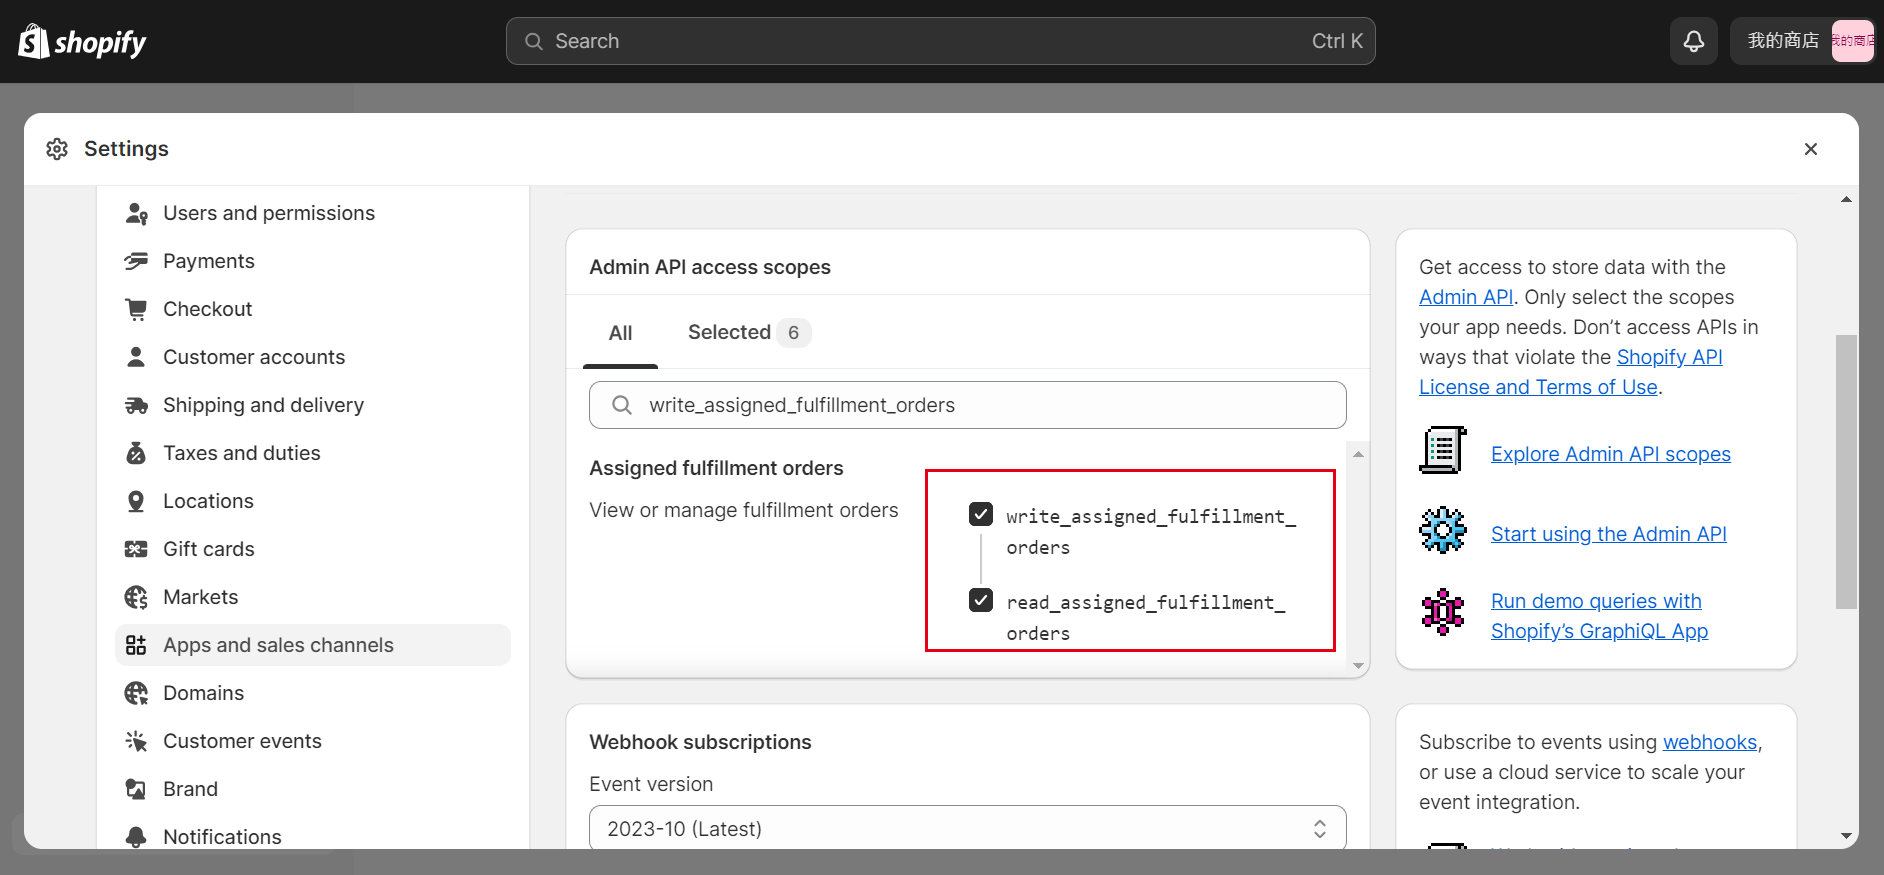Click the Domains globe icon
1884x875 pixels.
[x=136, y=693]
